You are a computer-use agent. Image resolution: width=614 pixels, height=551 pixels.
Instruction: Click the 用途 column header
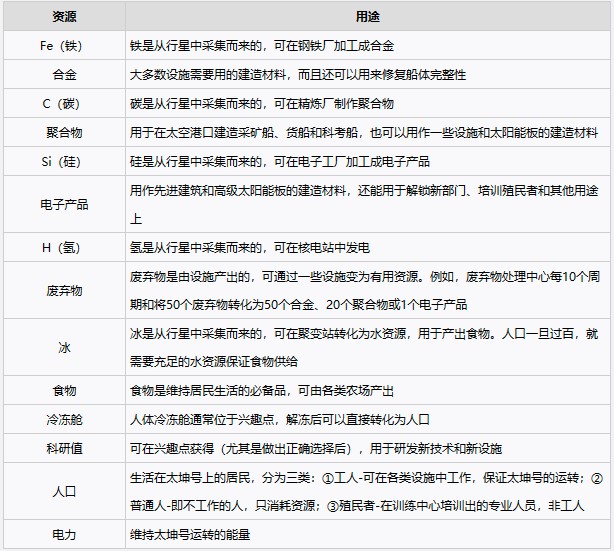[x=367, y=16]
